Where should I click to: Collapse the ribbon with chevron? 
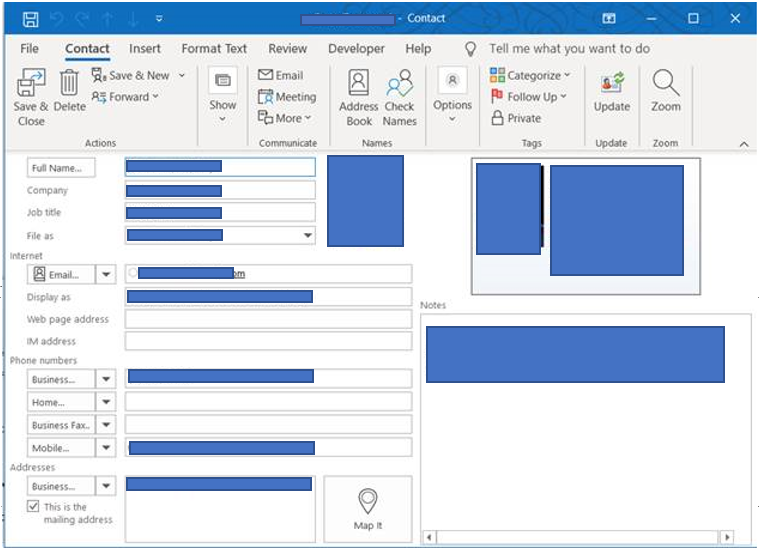744,144
